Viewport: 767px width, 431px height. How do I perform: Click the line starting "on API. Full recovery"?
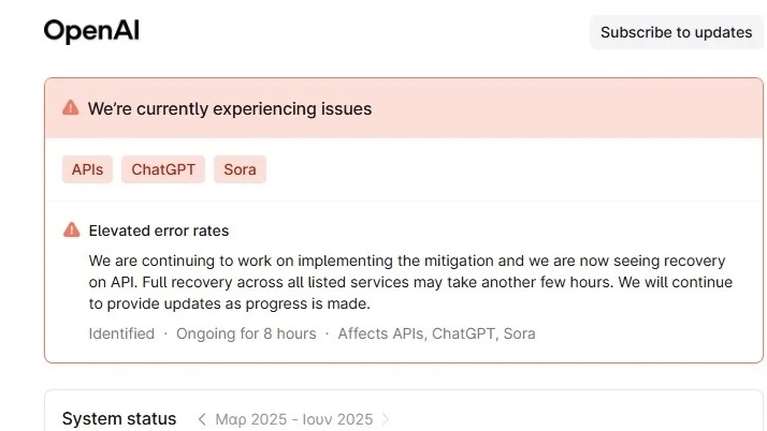[x=410, y=282]
